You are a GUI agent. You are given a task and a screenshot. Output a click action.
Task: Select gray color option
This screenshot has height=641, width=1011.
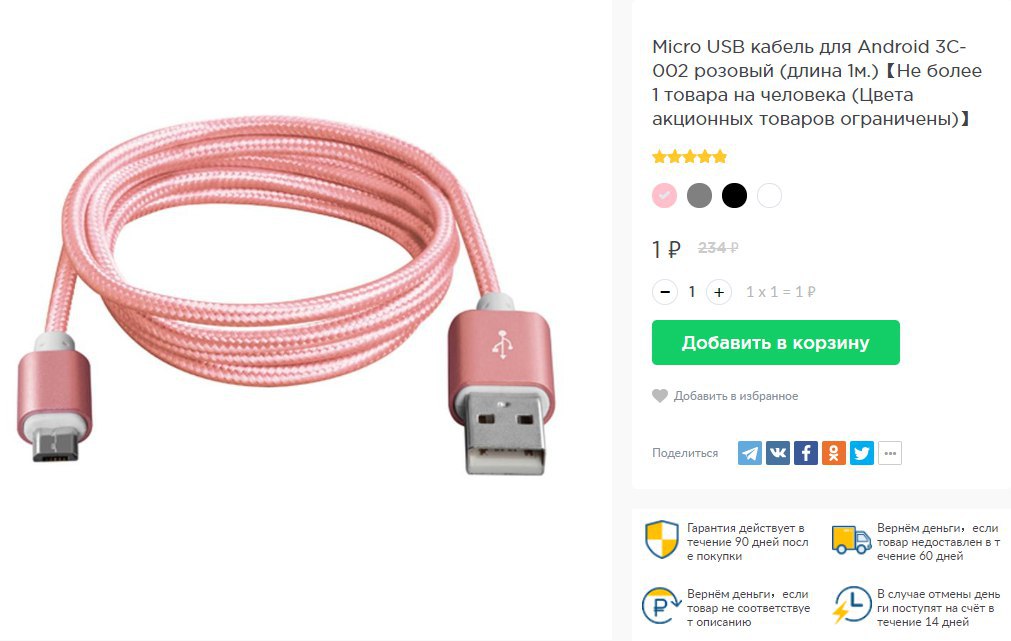pyautogui.click(x=700, y=195)
